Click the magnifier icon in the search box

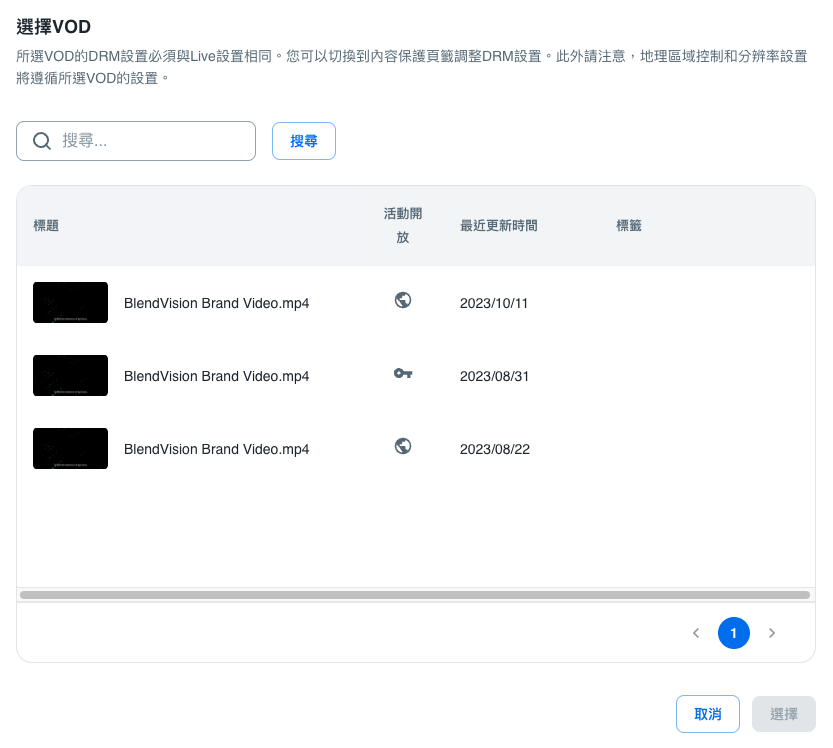[x=42, y=141]
